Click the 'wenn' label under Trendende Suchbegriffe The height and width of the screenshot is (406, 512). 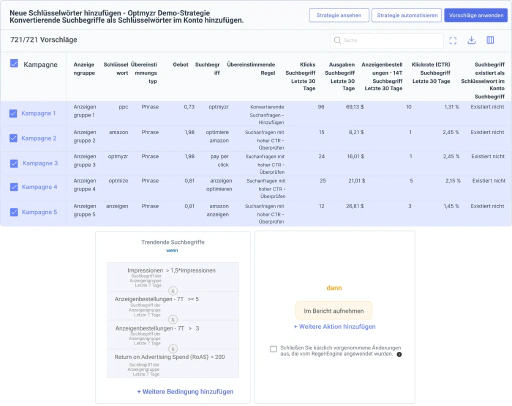click(172, 250)
